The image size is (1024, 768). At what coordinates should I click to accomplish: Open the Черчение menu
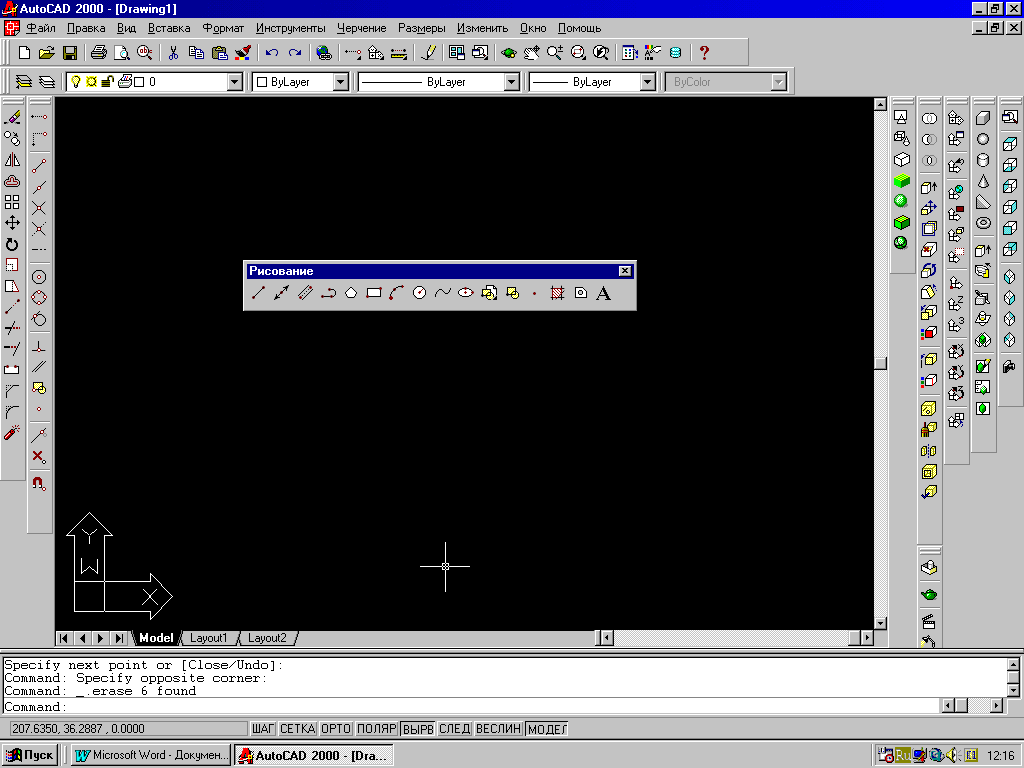[361, 28]
